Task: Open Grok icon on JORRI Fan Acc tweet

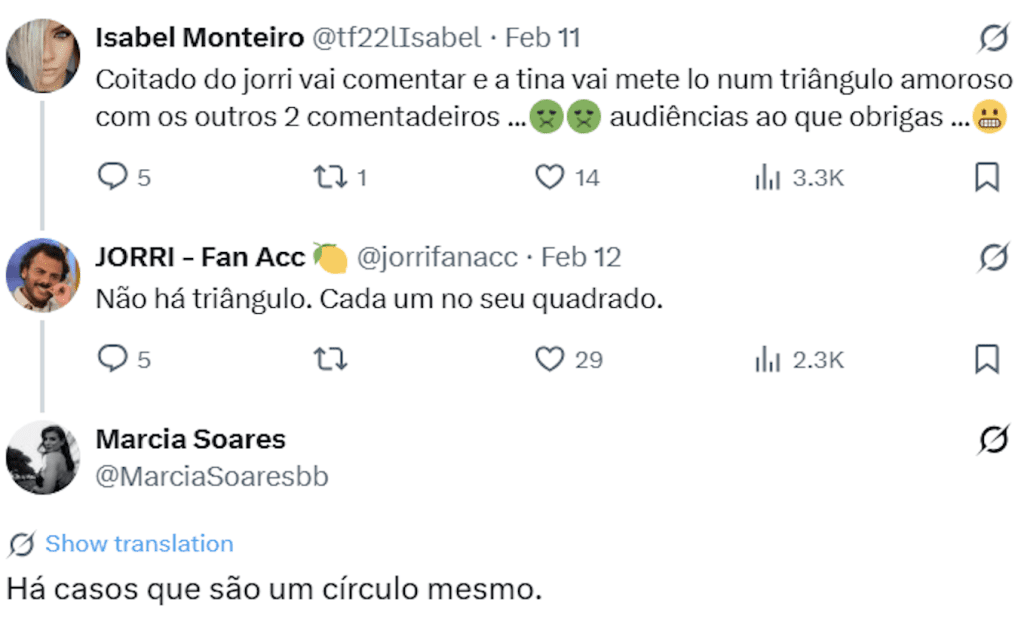Action: tap(992, 257)
